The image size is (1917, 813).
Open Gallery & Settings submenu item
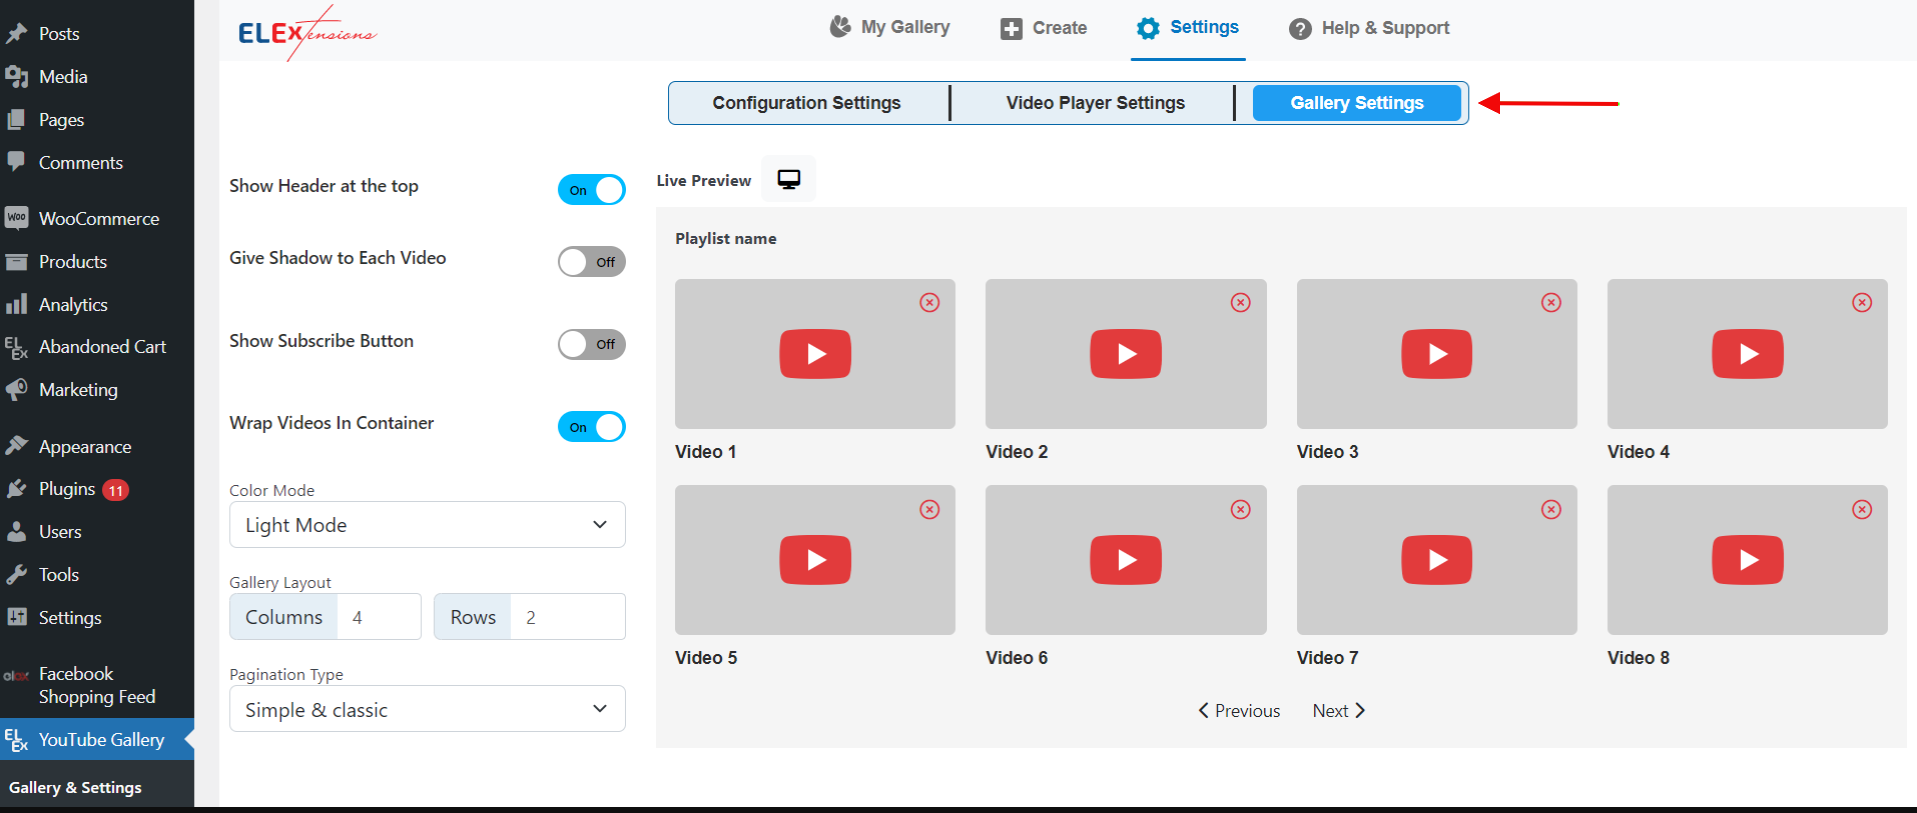pos(75,788)
